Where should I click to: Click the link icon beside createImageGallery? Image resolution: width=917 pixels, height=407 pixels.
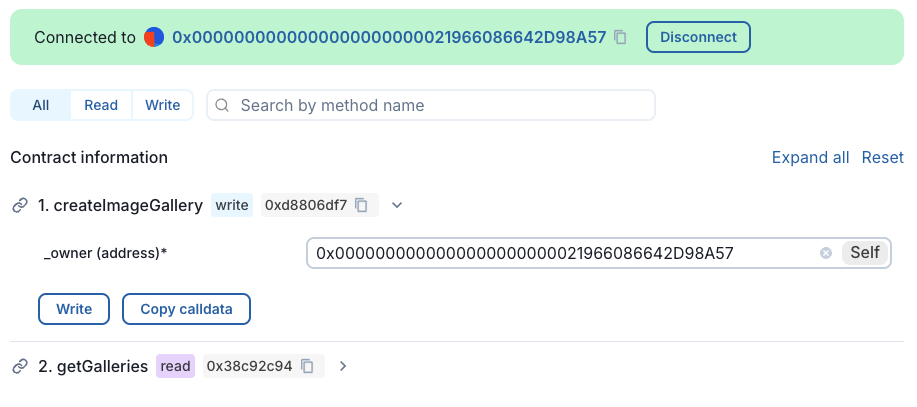tap(19, 205)
